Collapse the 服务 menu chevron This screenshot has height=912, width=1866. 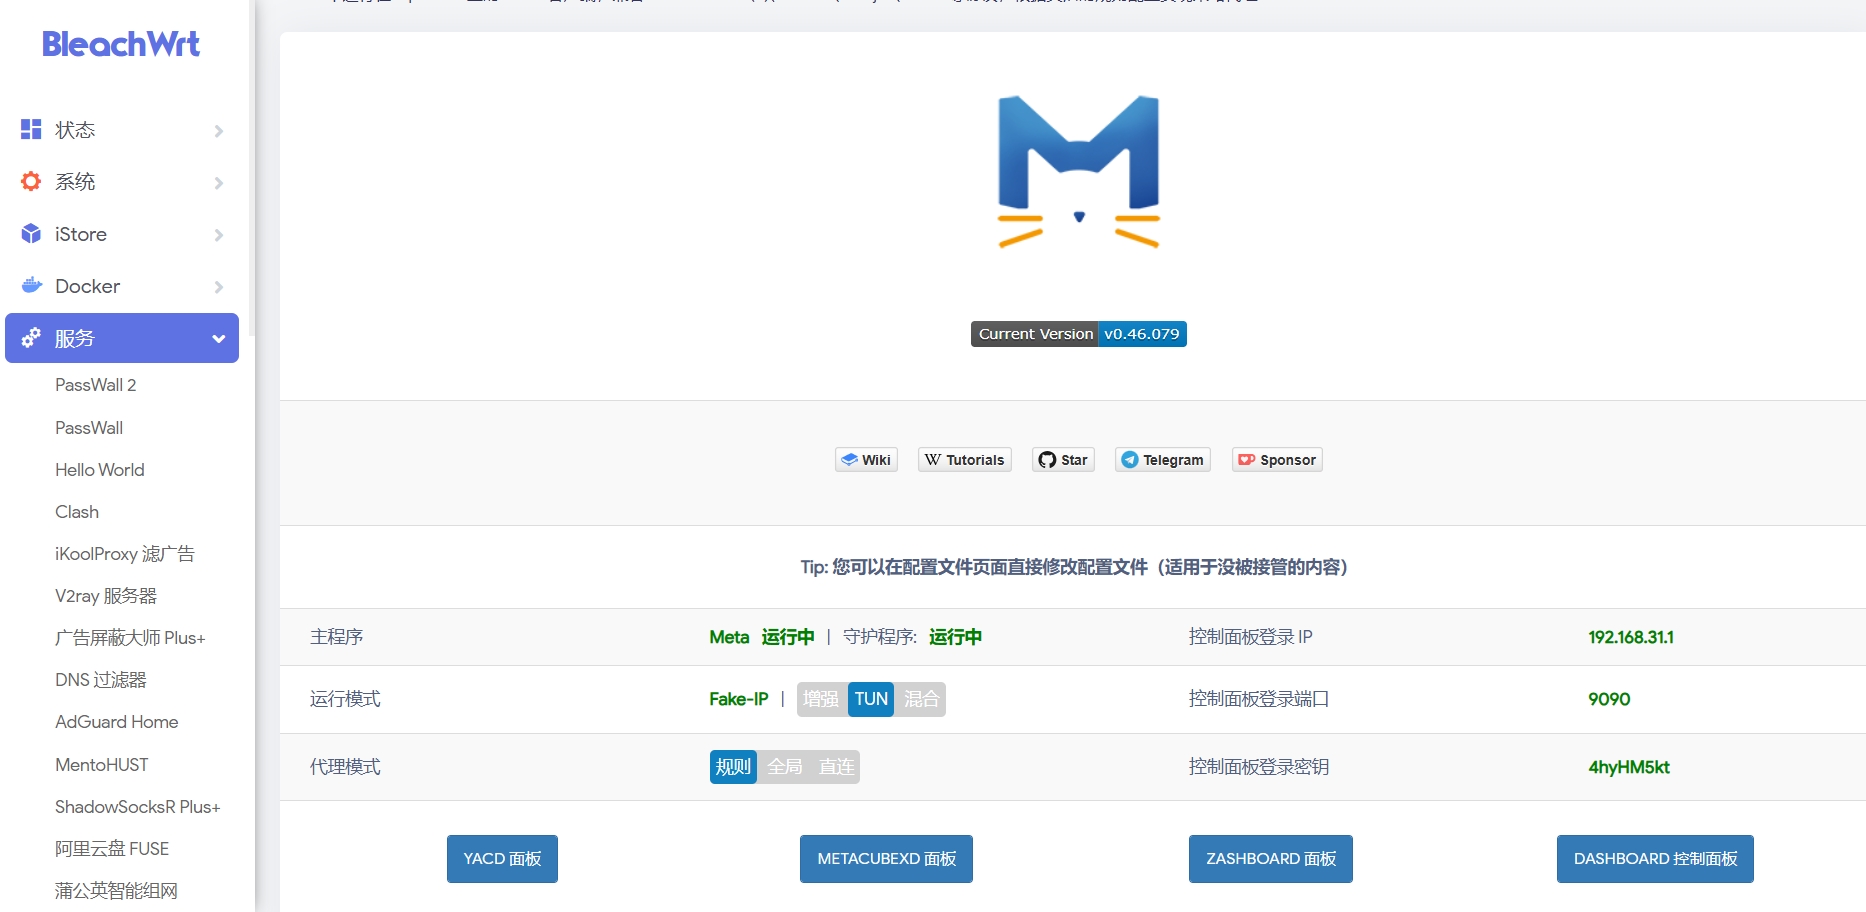(218, 338)
